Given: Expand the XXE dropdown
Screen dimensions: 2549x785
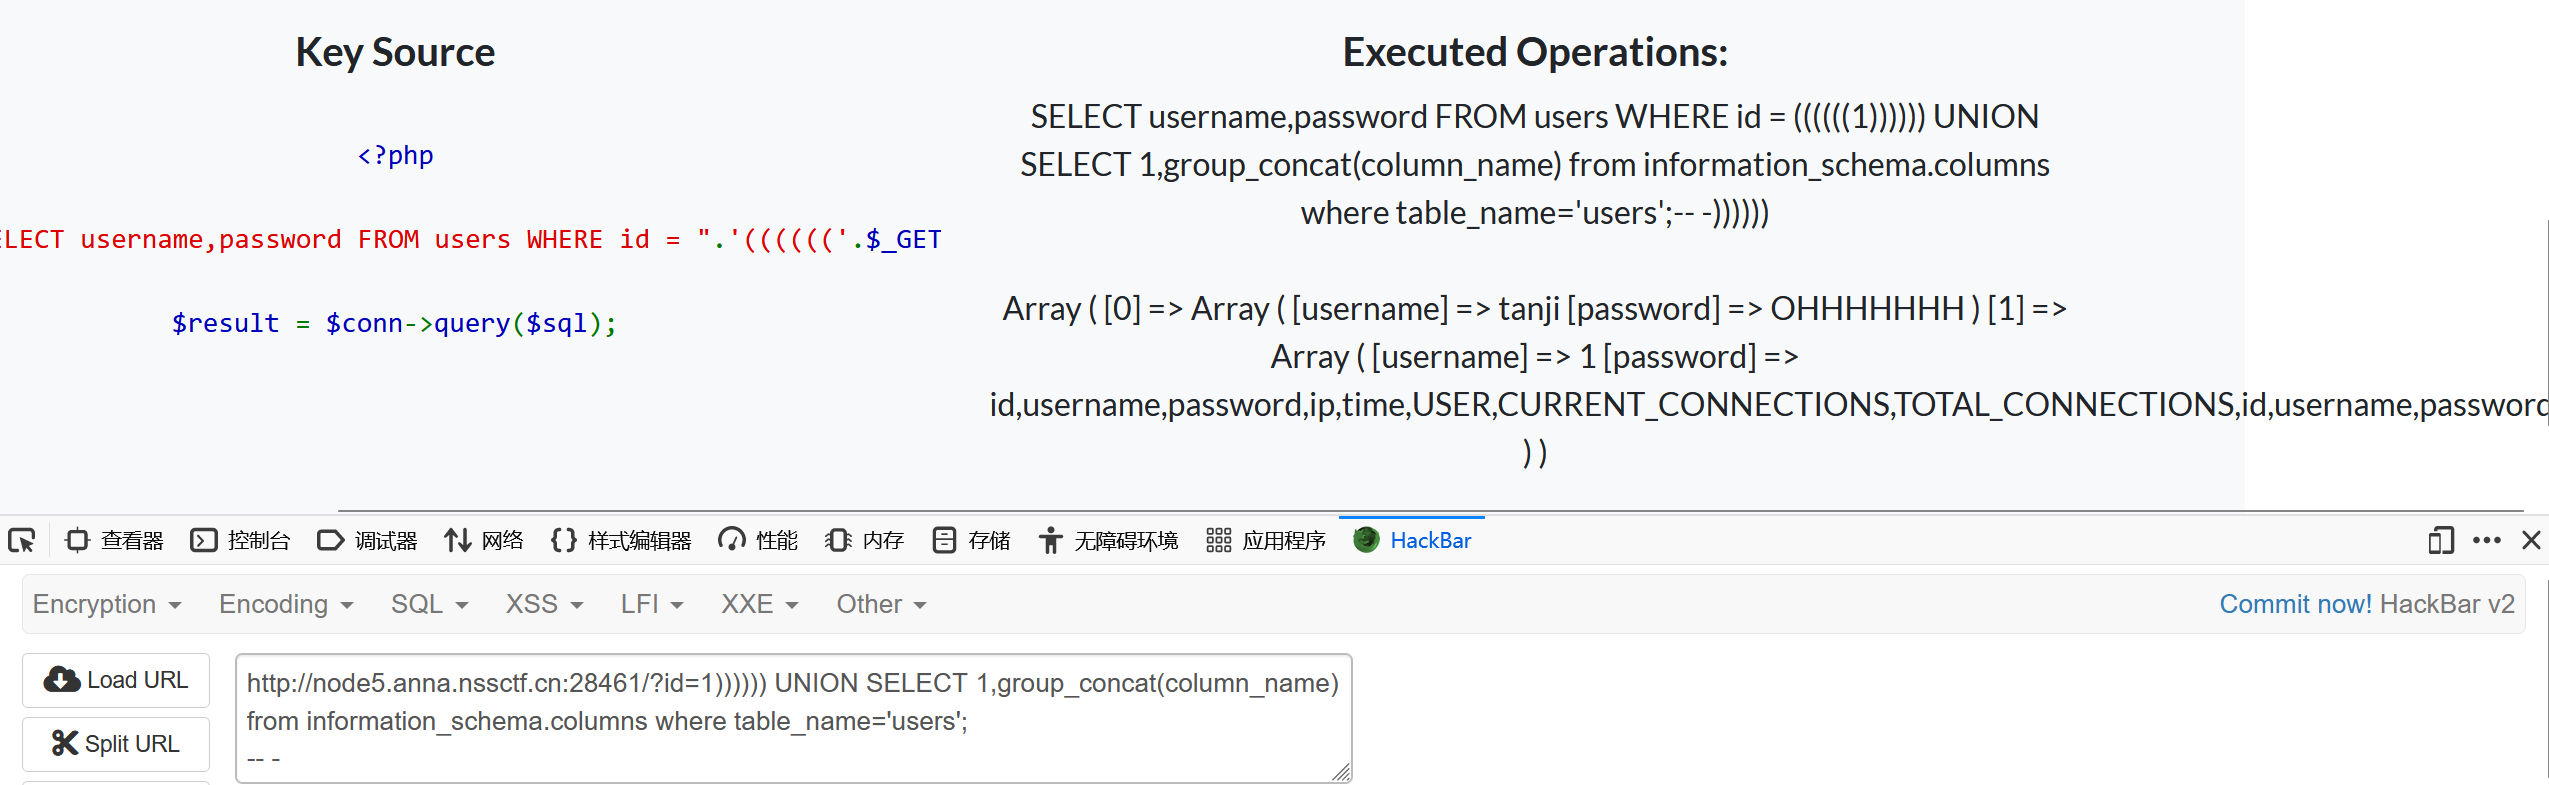Looking at the screenshot, I should tap(760, 604).
